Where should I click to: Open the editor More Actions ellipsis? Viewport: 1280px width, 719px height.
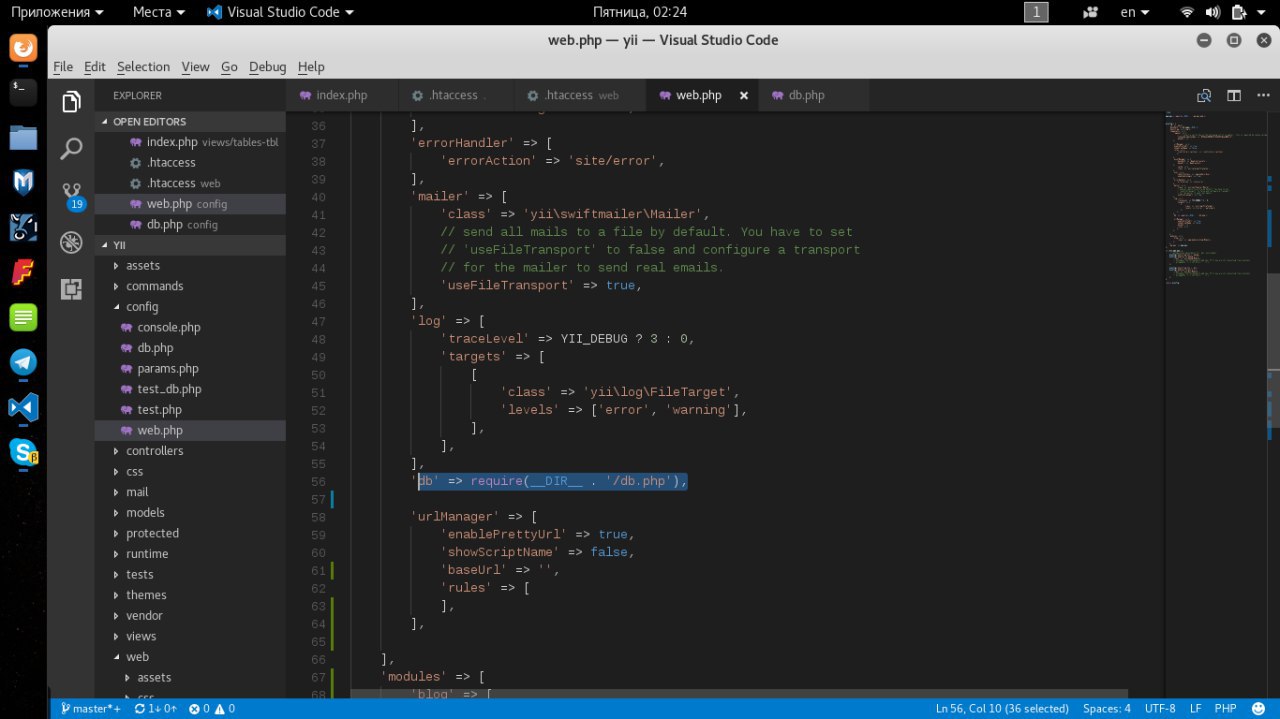pos(1261,96)
